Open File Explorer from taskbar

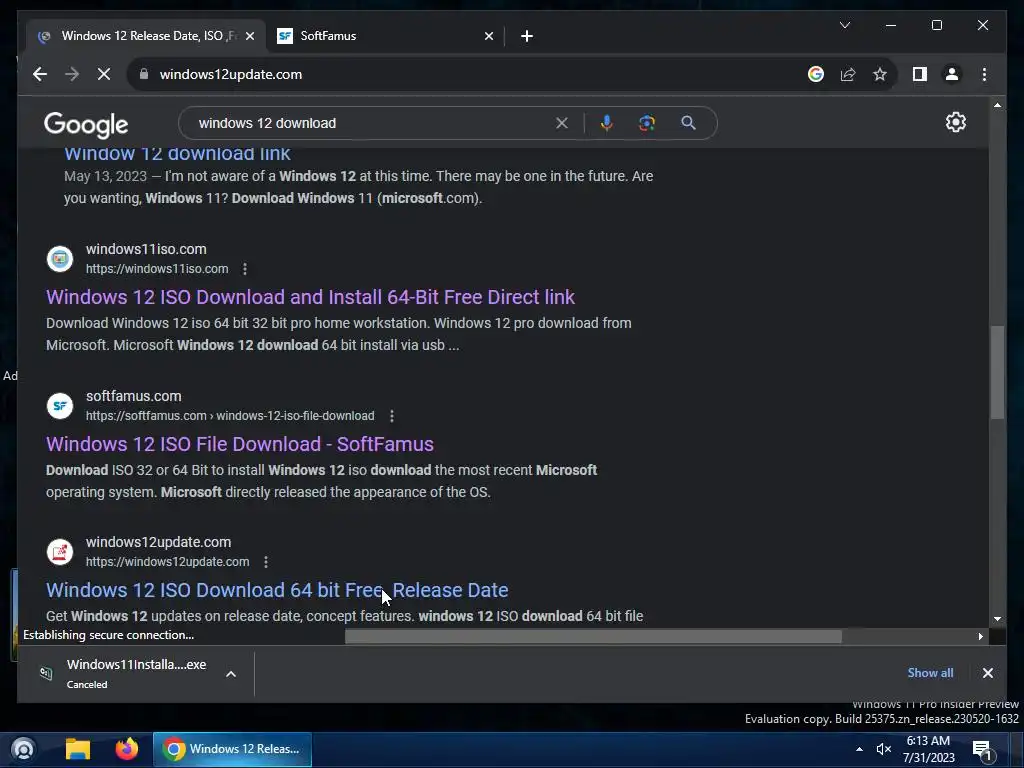(x=78, y=749)
